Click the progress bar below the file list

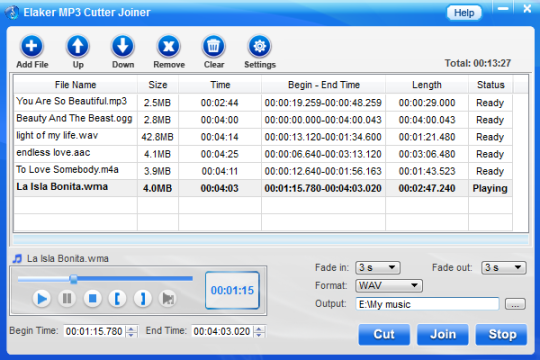click(271, 239)
